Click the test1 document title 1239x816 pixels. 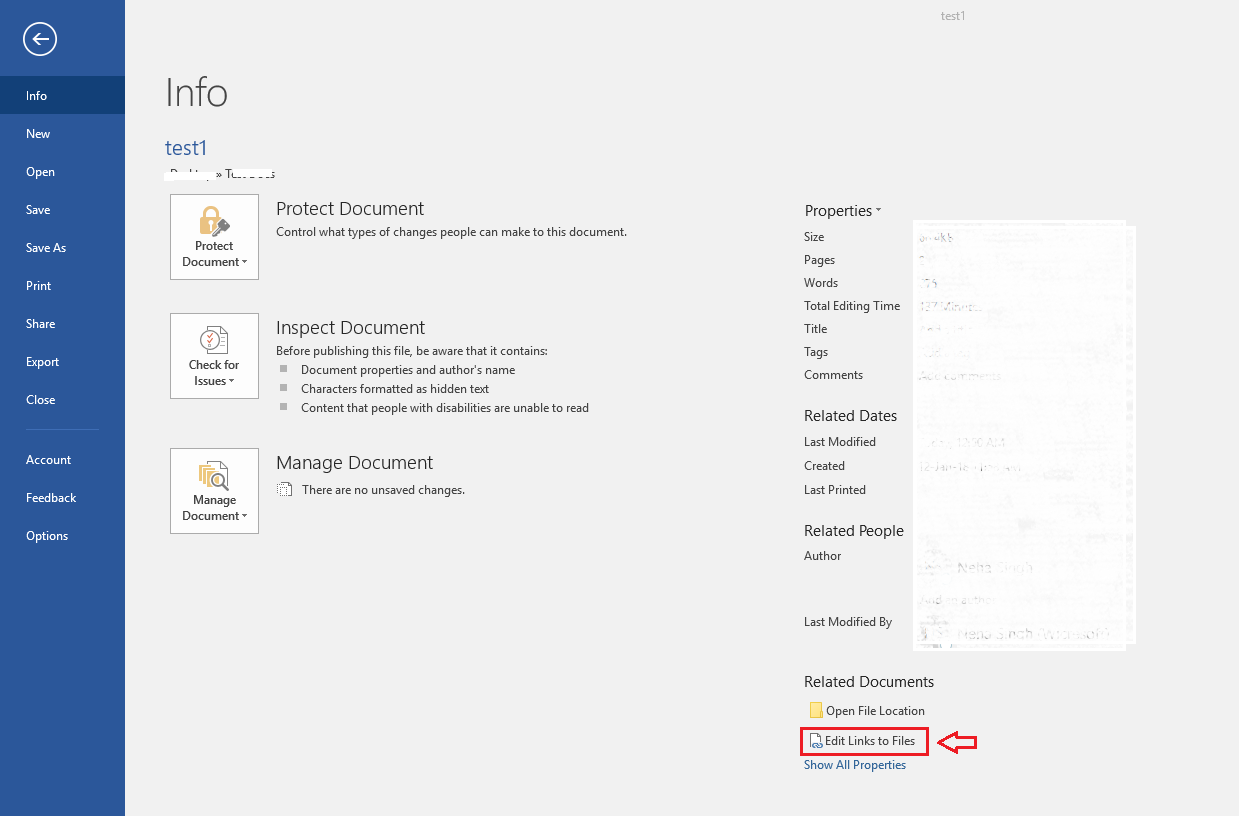(186, 147)
